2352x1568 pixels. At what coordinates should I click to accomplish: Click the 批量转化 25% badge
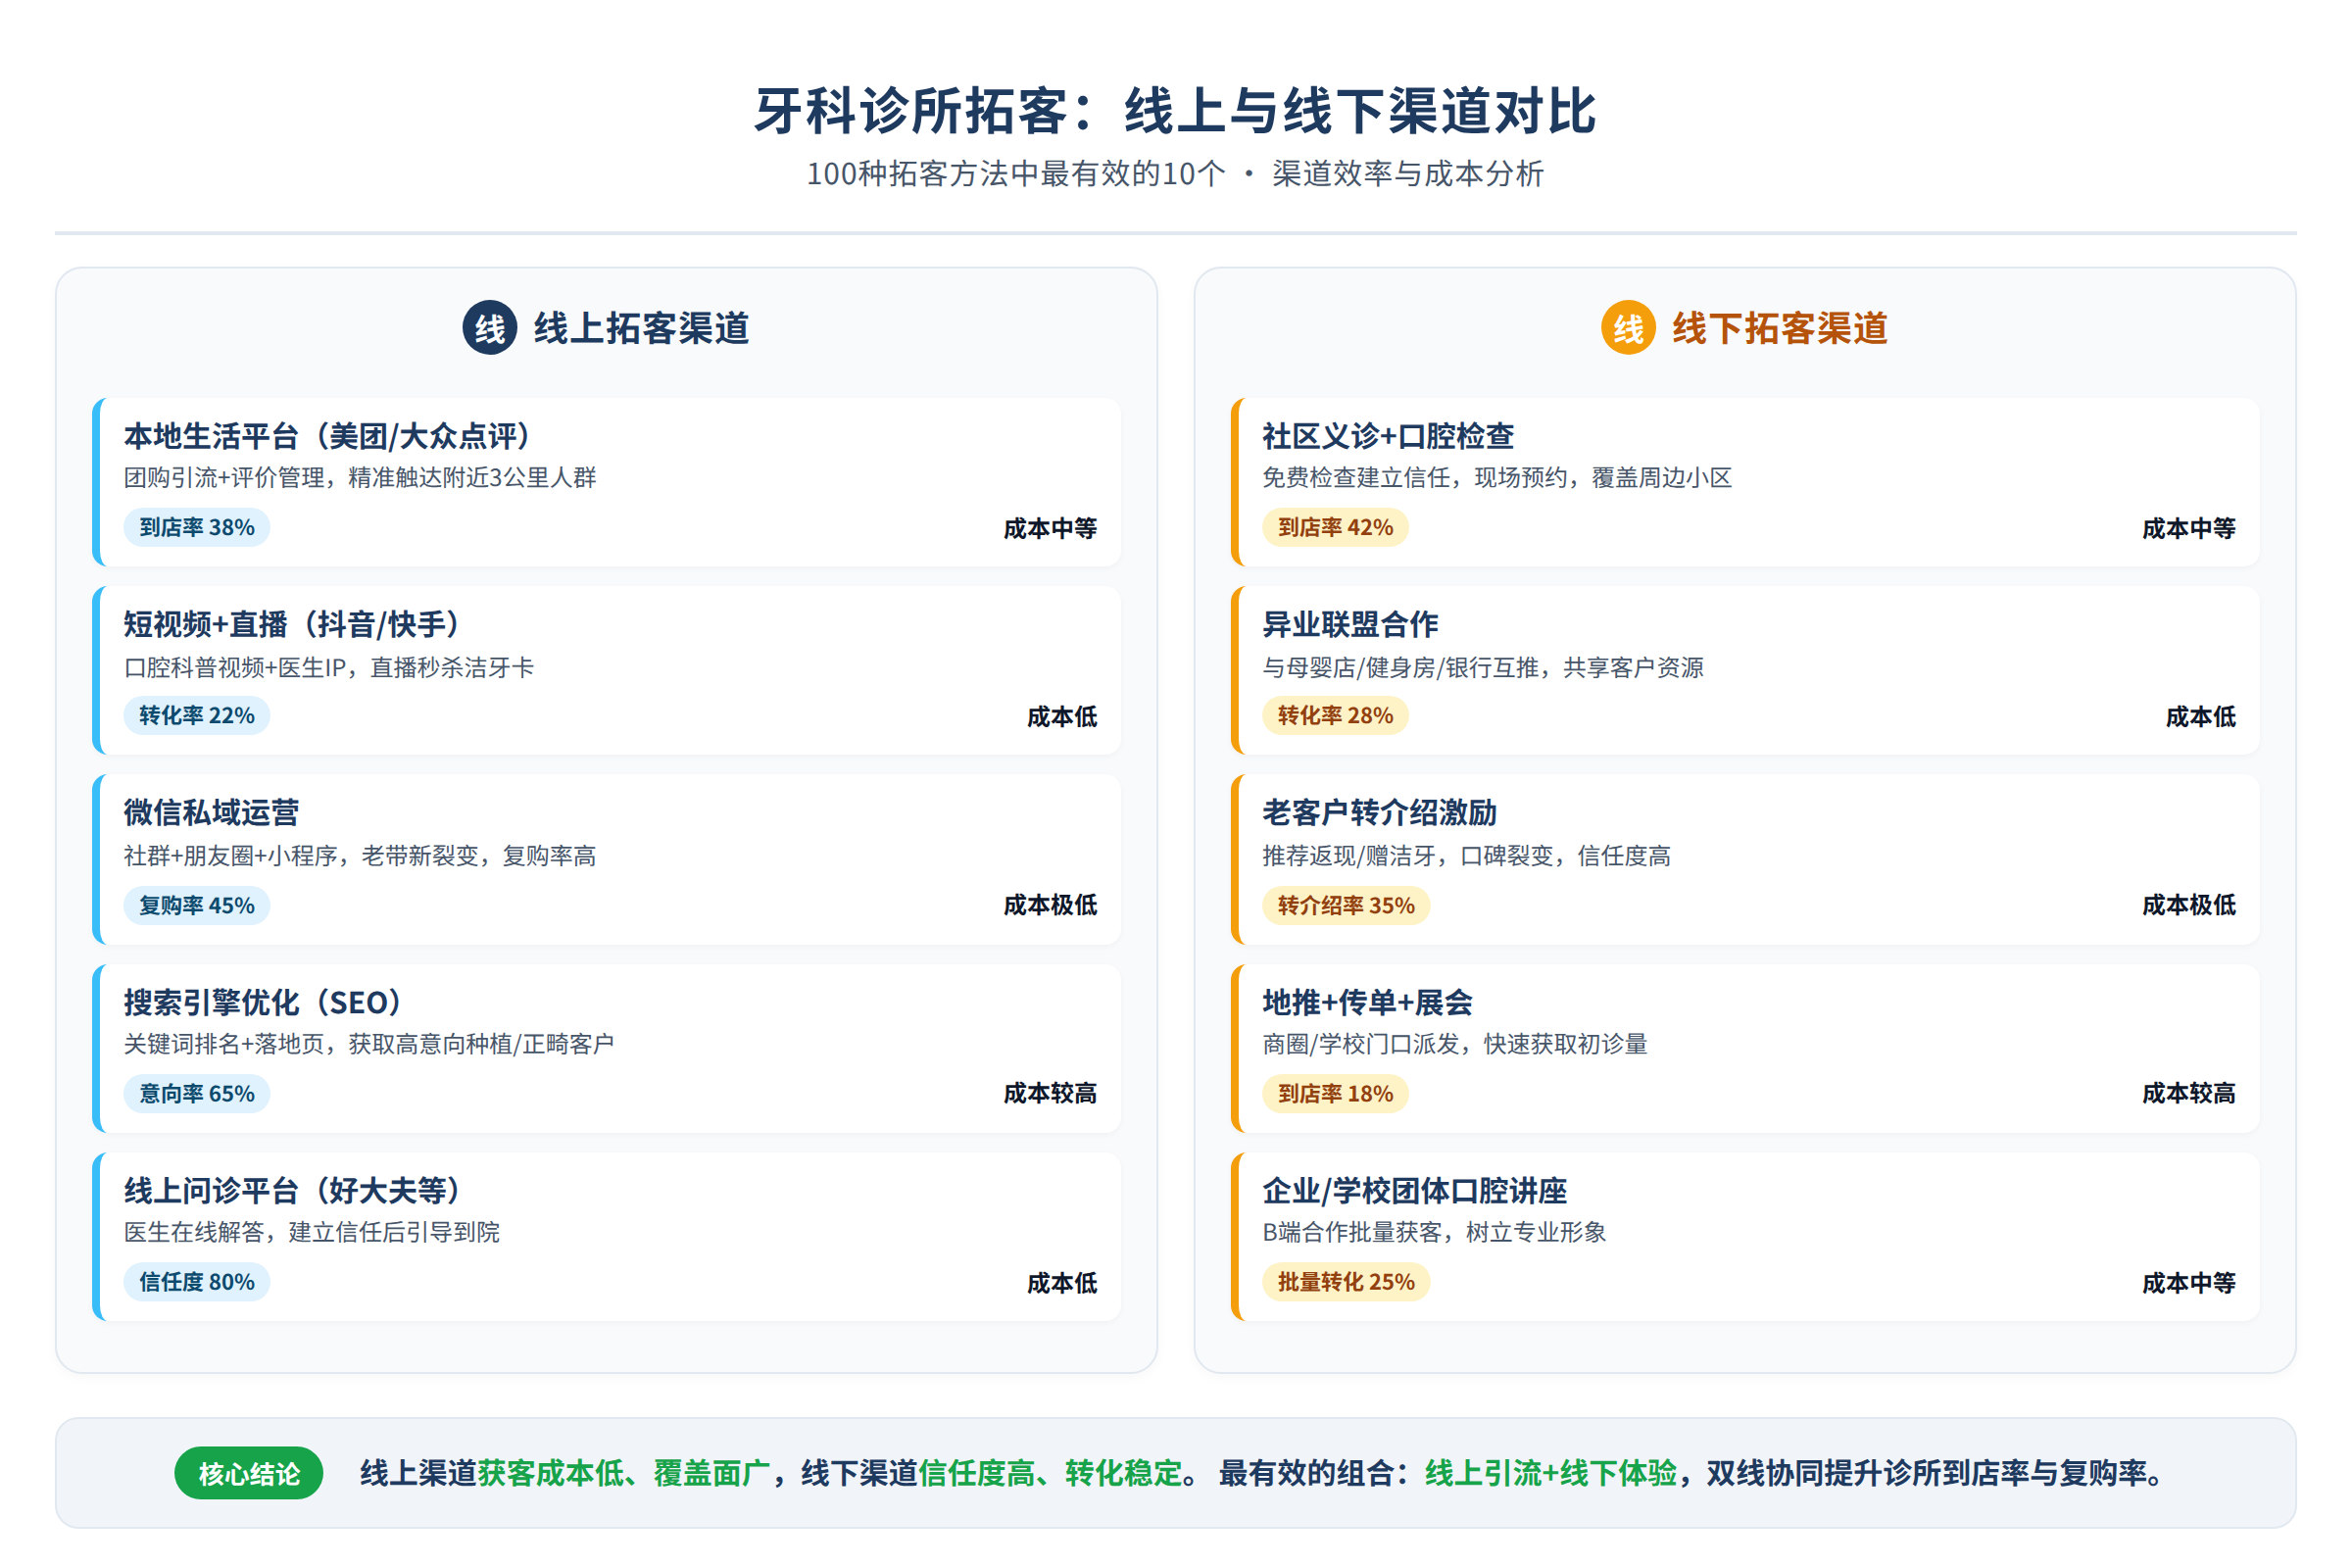(x=1346, y=1281)
